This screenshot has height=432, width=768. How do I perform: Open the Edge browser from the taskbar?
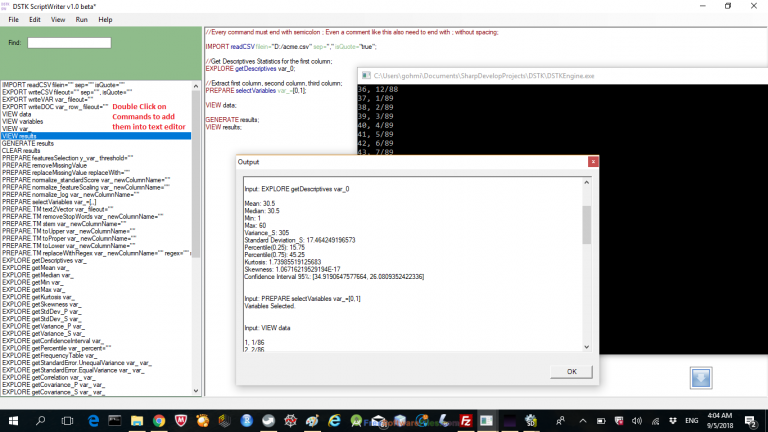[x=94, y=420]
